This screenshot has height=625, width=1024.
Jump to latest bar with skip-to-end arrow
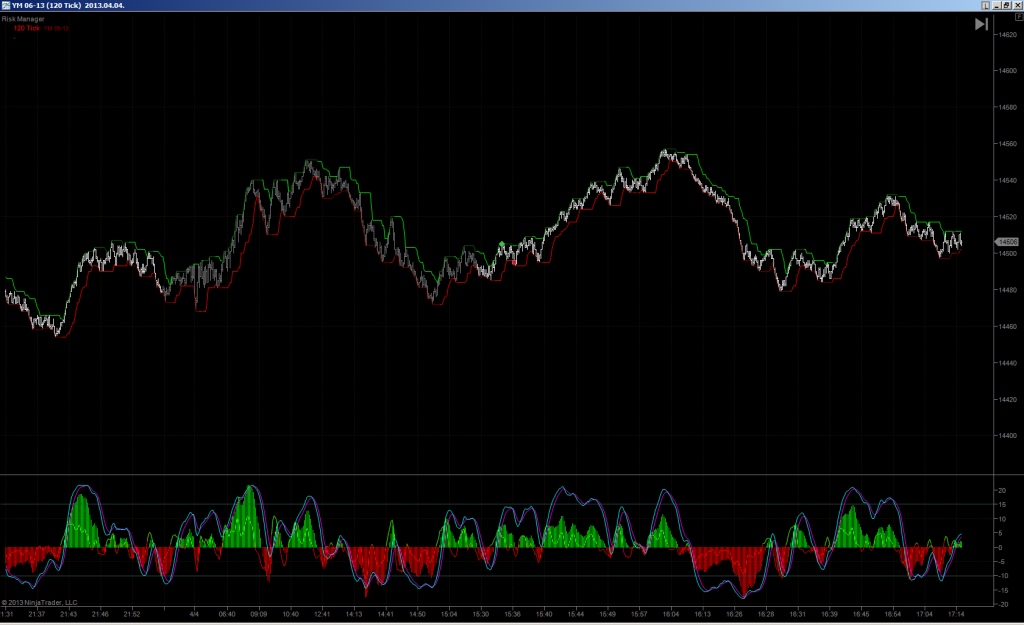(981, 24)
